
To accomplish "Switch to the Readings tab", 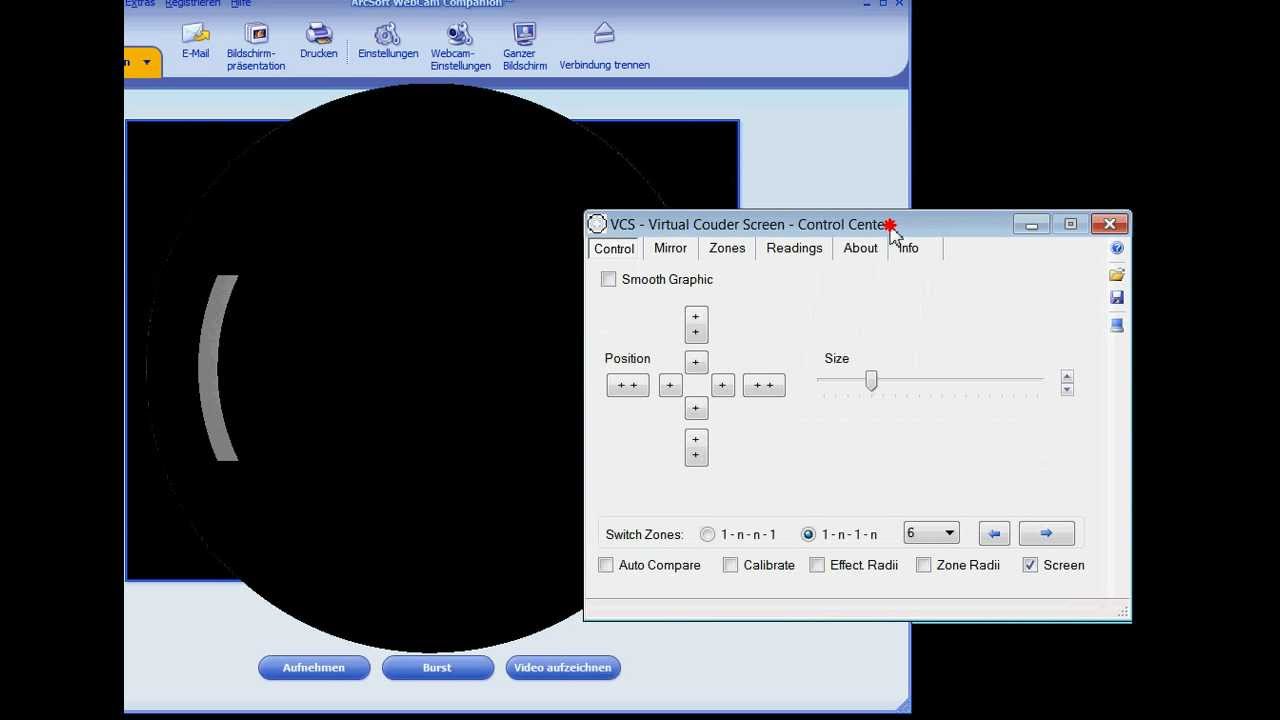I will (x=794, y=248).
